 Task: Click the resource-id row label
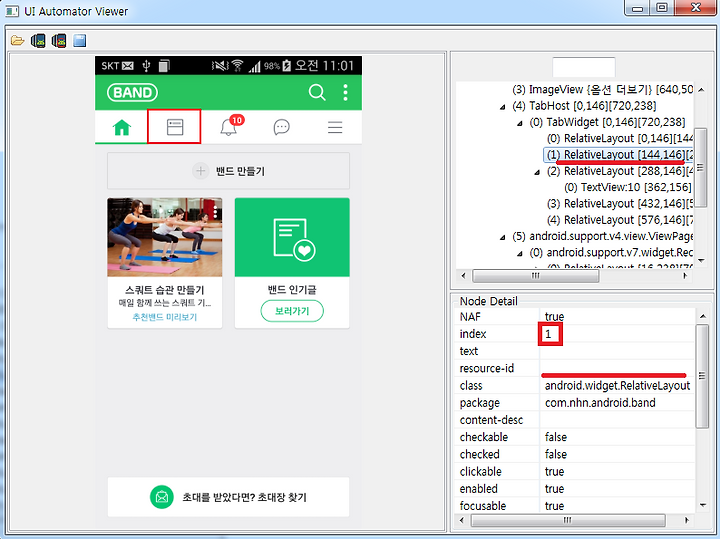(x=487, y=368)
